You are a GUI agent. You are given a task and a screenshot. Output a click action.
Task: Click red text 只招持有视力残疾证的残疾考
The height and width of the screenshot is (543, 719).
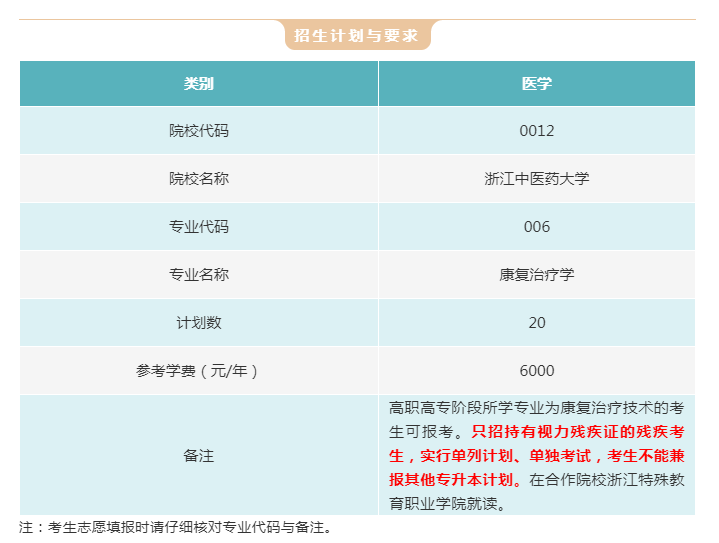click(x=578, y=432)
